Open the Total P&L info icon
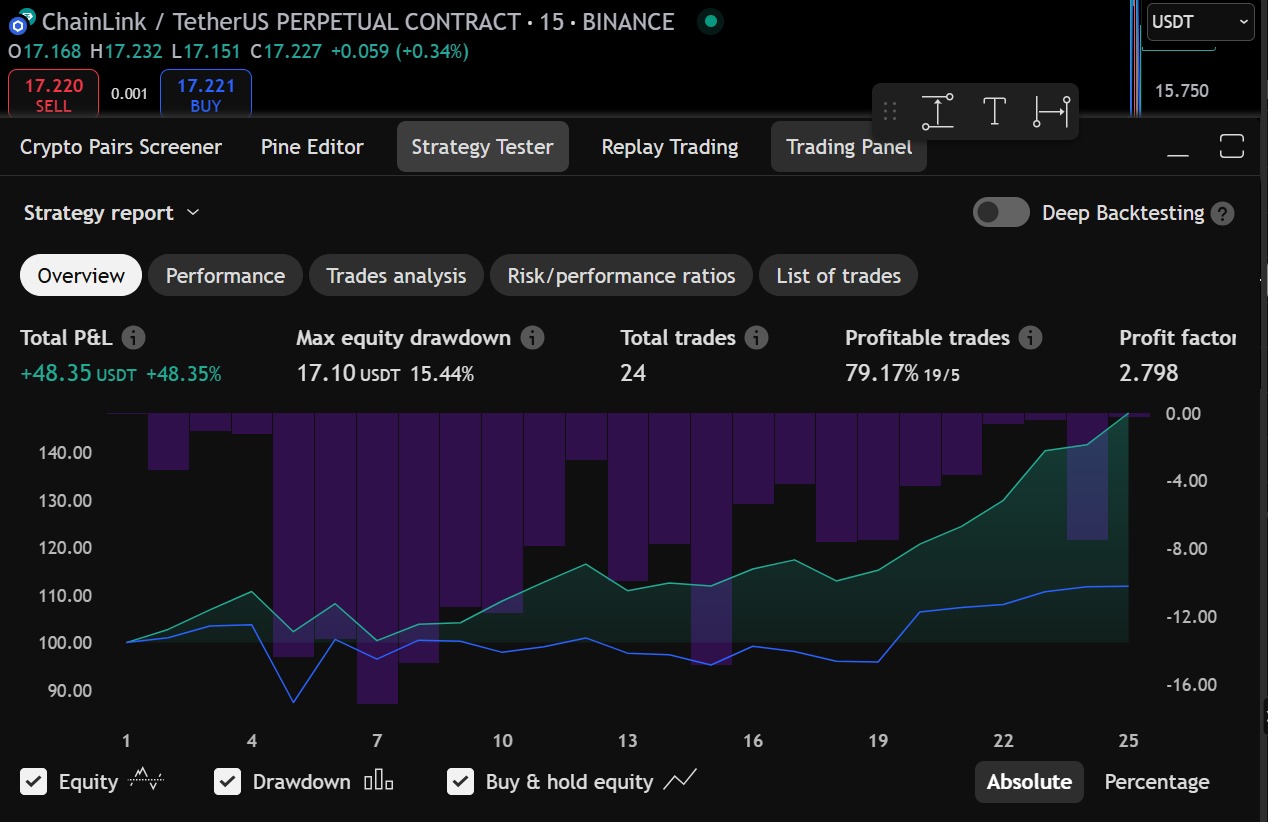This screenshot has width=1268, height=822. [x=133, y=338]
